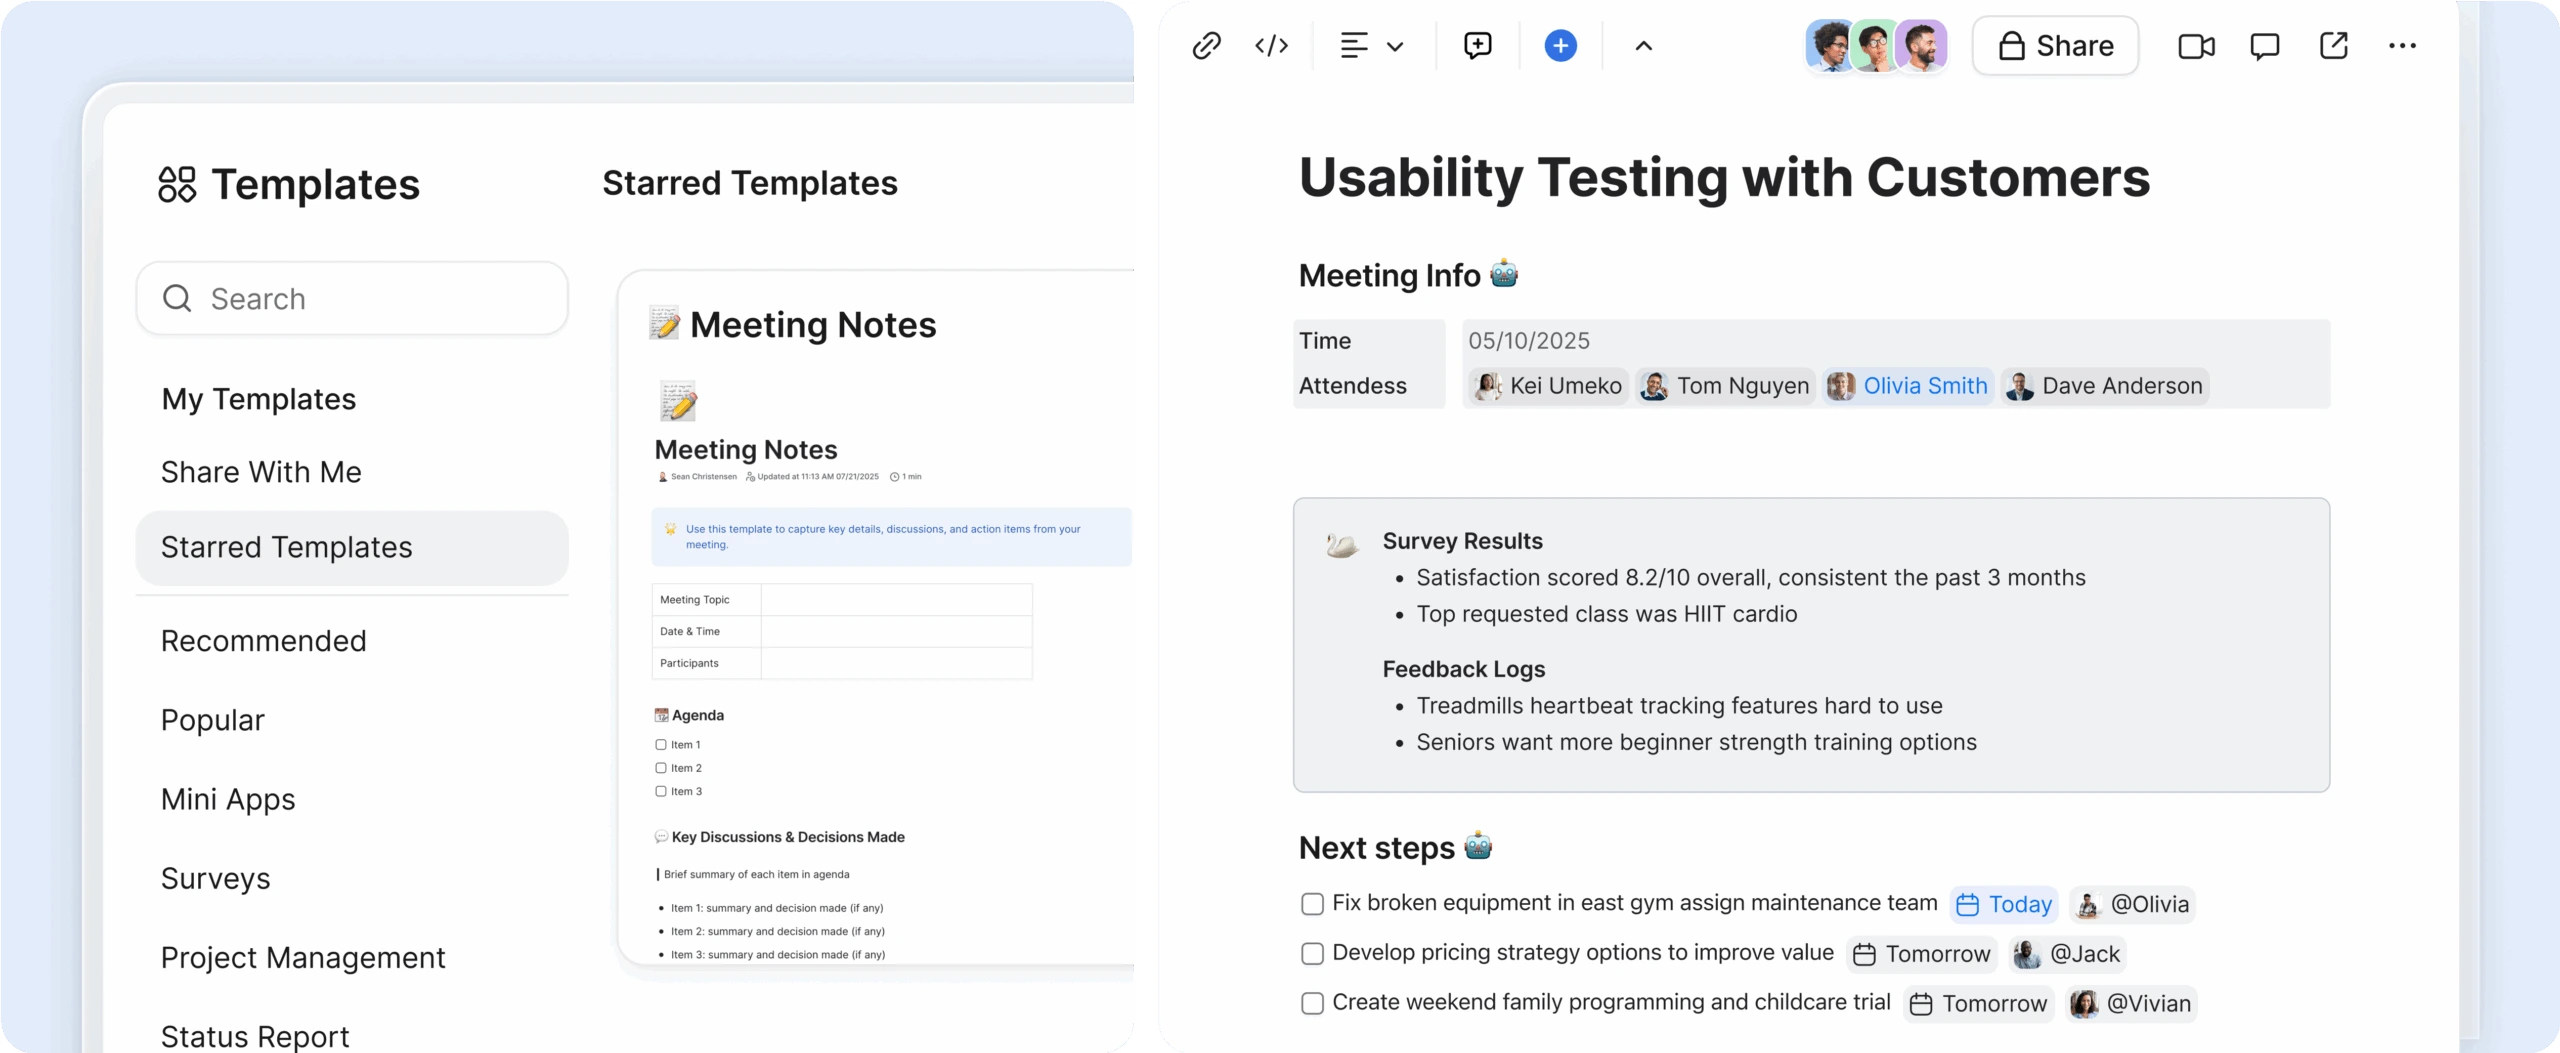The width and height of the screenshot is (2560, 1053).
Task: Open the Today due date picker
Action: (x=2004, y=904)
